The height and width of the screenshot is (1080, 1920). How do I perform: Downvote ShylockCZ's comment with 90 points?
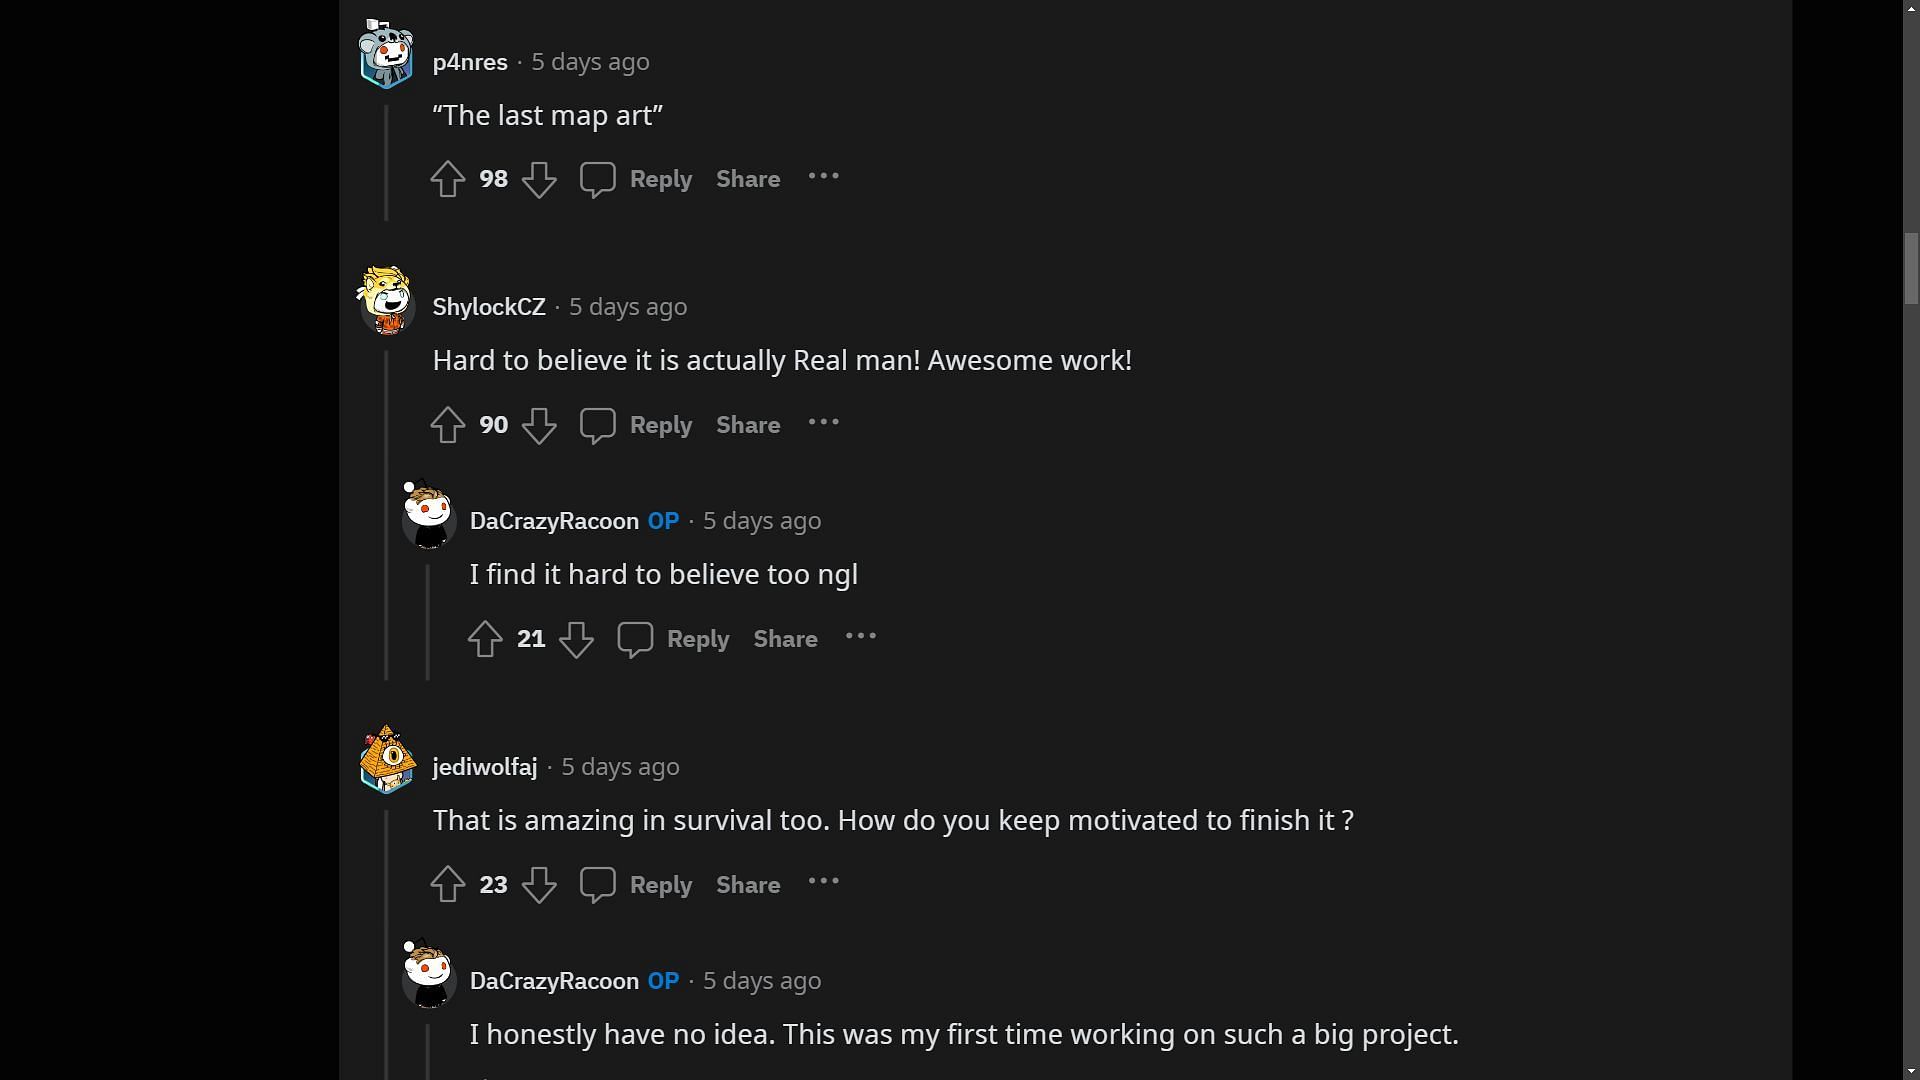539,425
